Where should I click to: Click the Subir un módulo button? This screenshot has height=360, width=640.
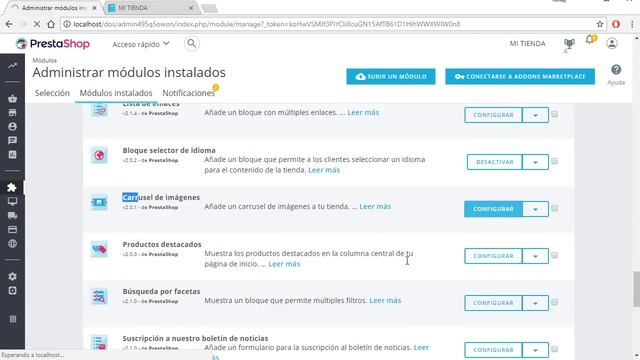391,76
